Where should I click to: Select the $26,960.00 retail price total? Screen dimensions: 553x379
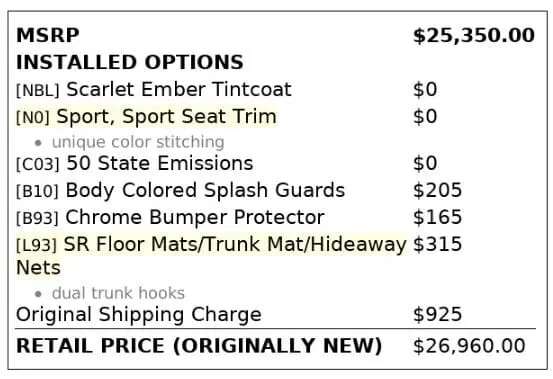click(469, 346)
